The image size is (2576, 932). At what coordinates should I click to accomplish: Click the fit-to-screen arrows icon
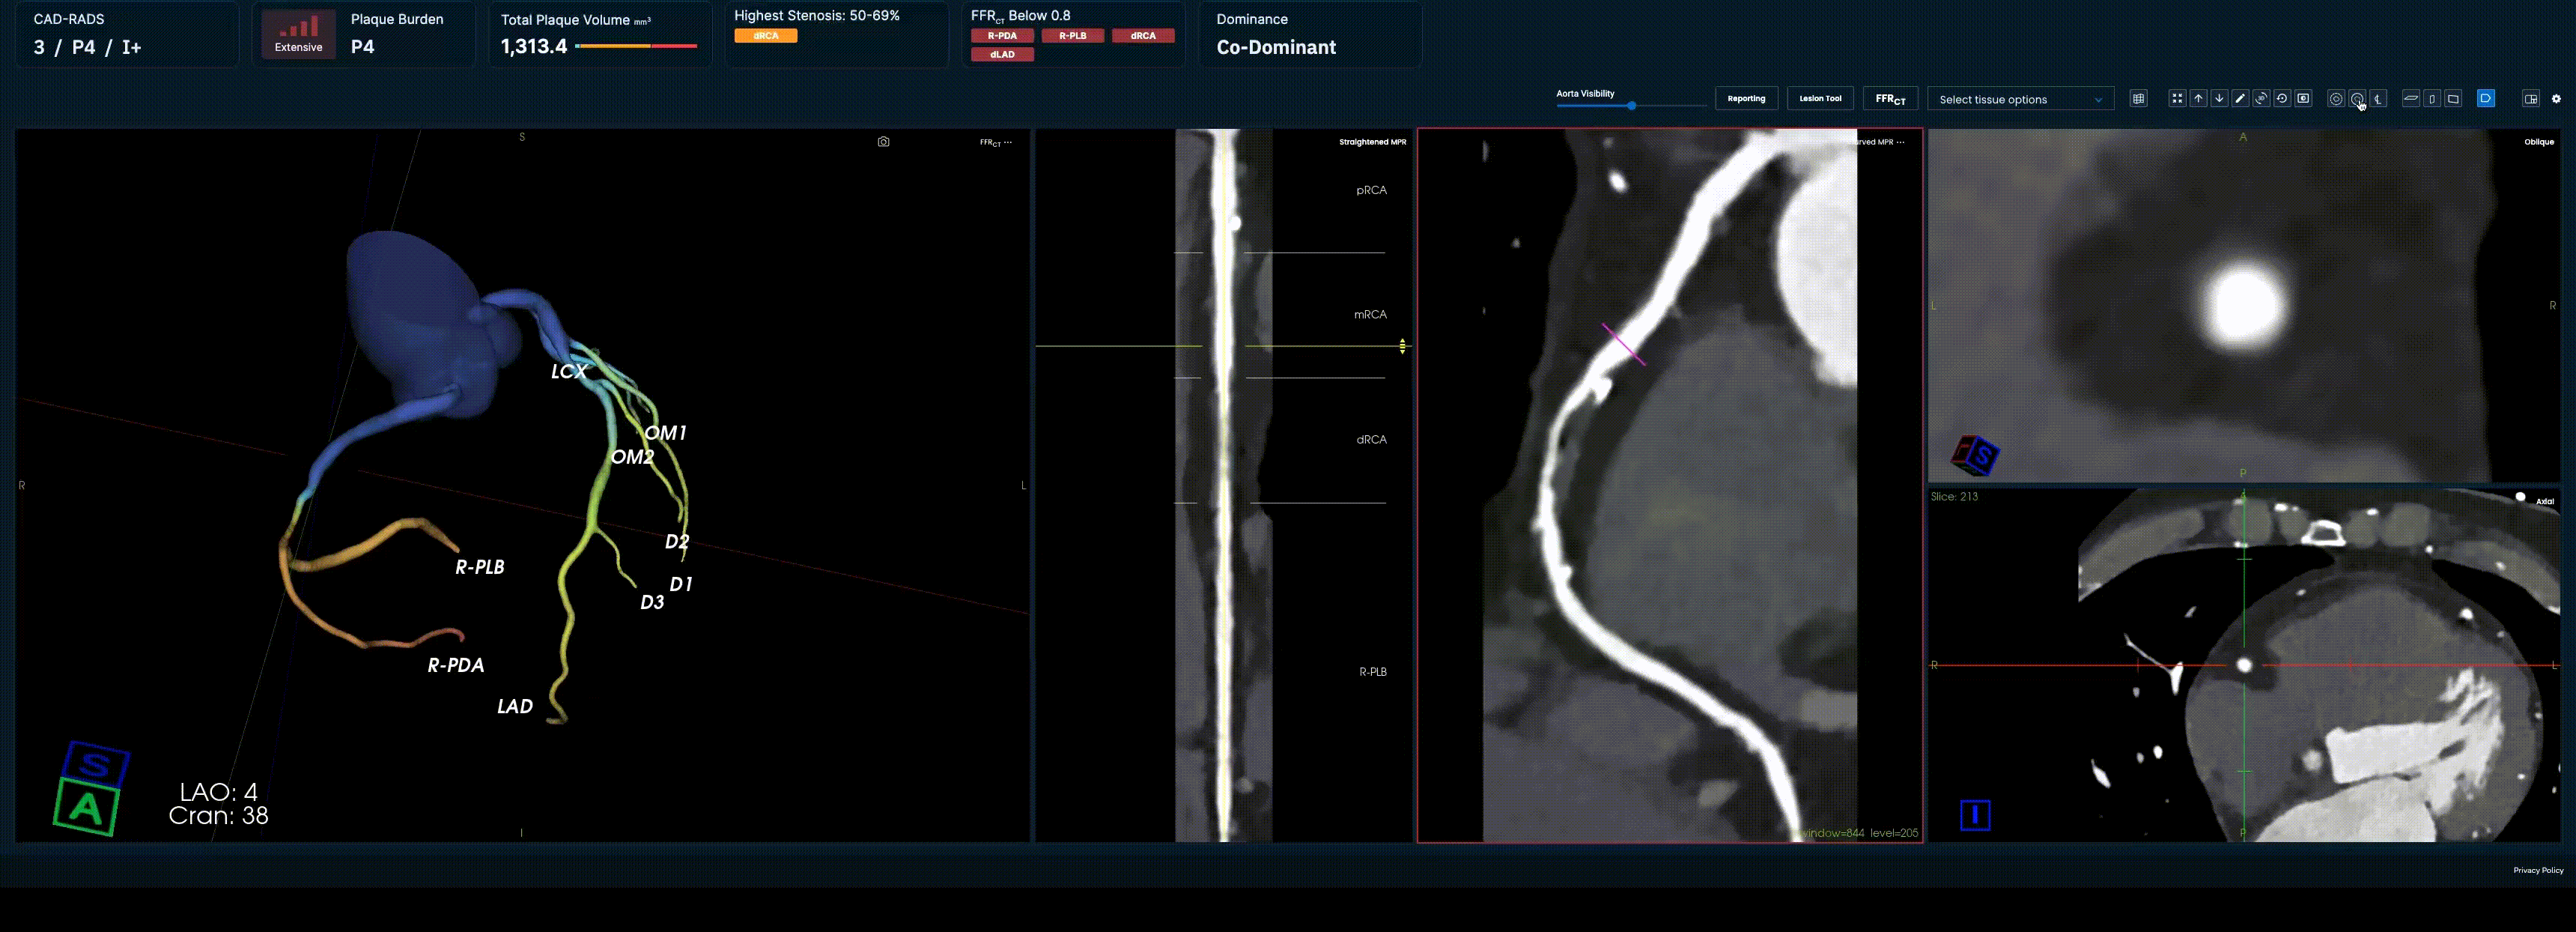pyautogui.click(x=2177, y=98)
